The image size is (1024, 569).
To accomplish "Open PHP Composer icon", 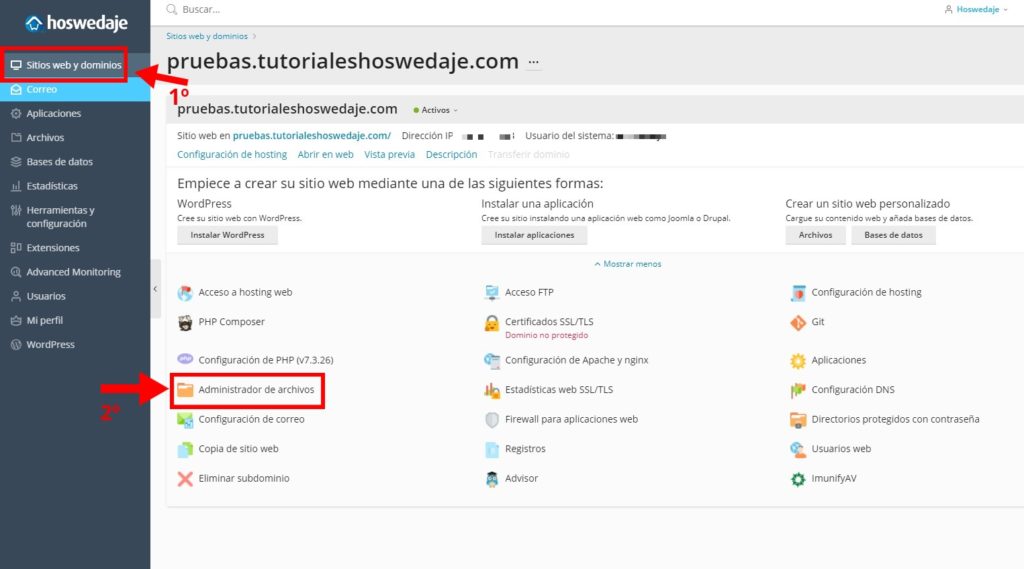I will (x=185, y=322).
